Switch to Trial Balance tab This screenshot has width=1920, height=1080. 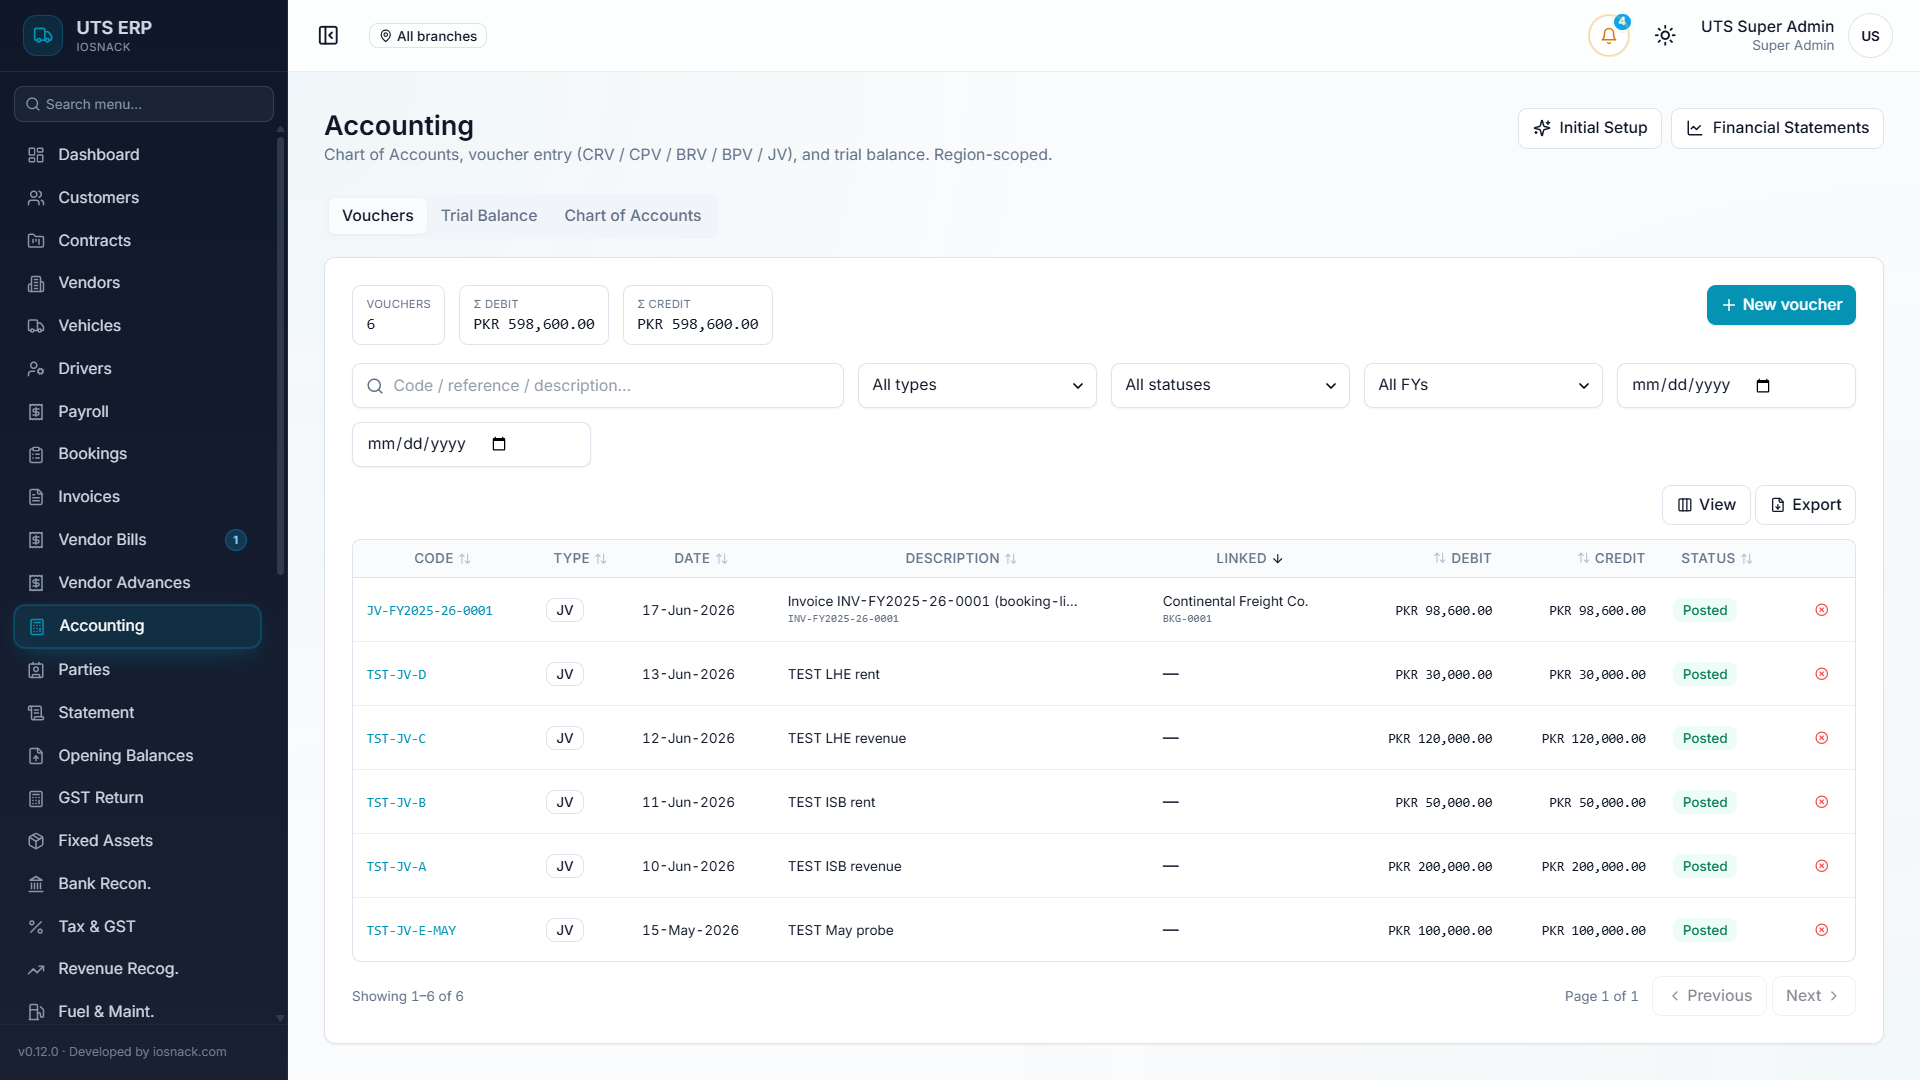[489, 216]
